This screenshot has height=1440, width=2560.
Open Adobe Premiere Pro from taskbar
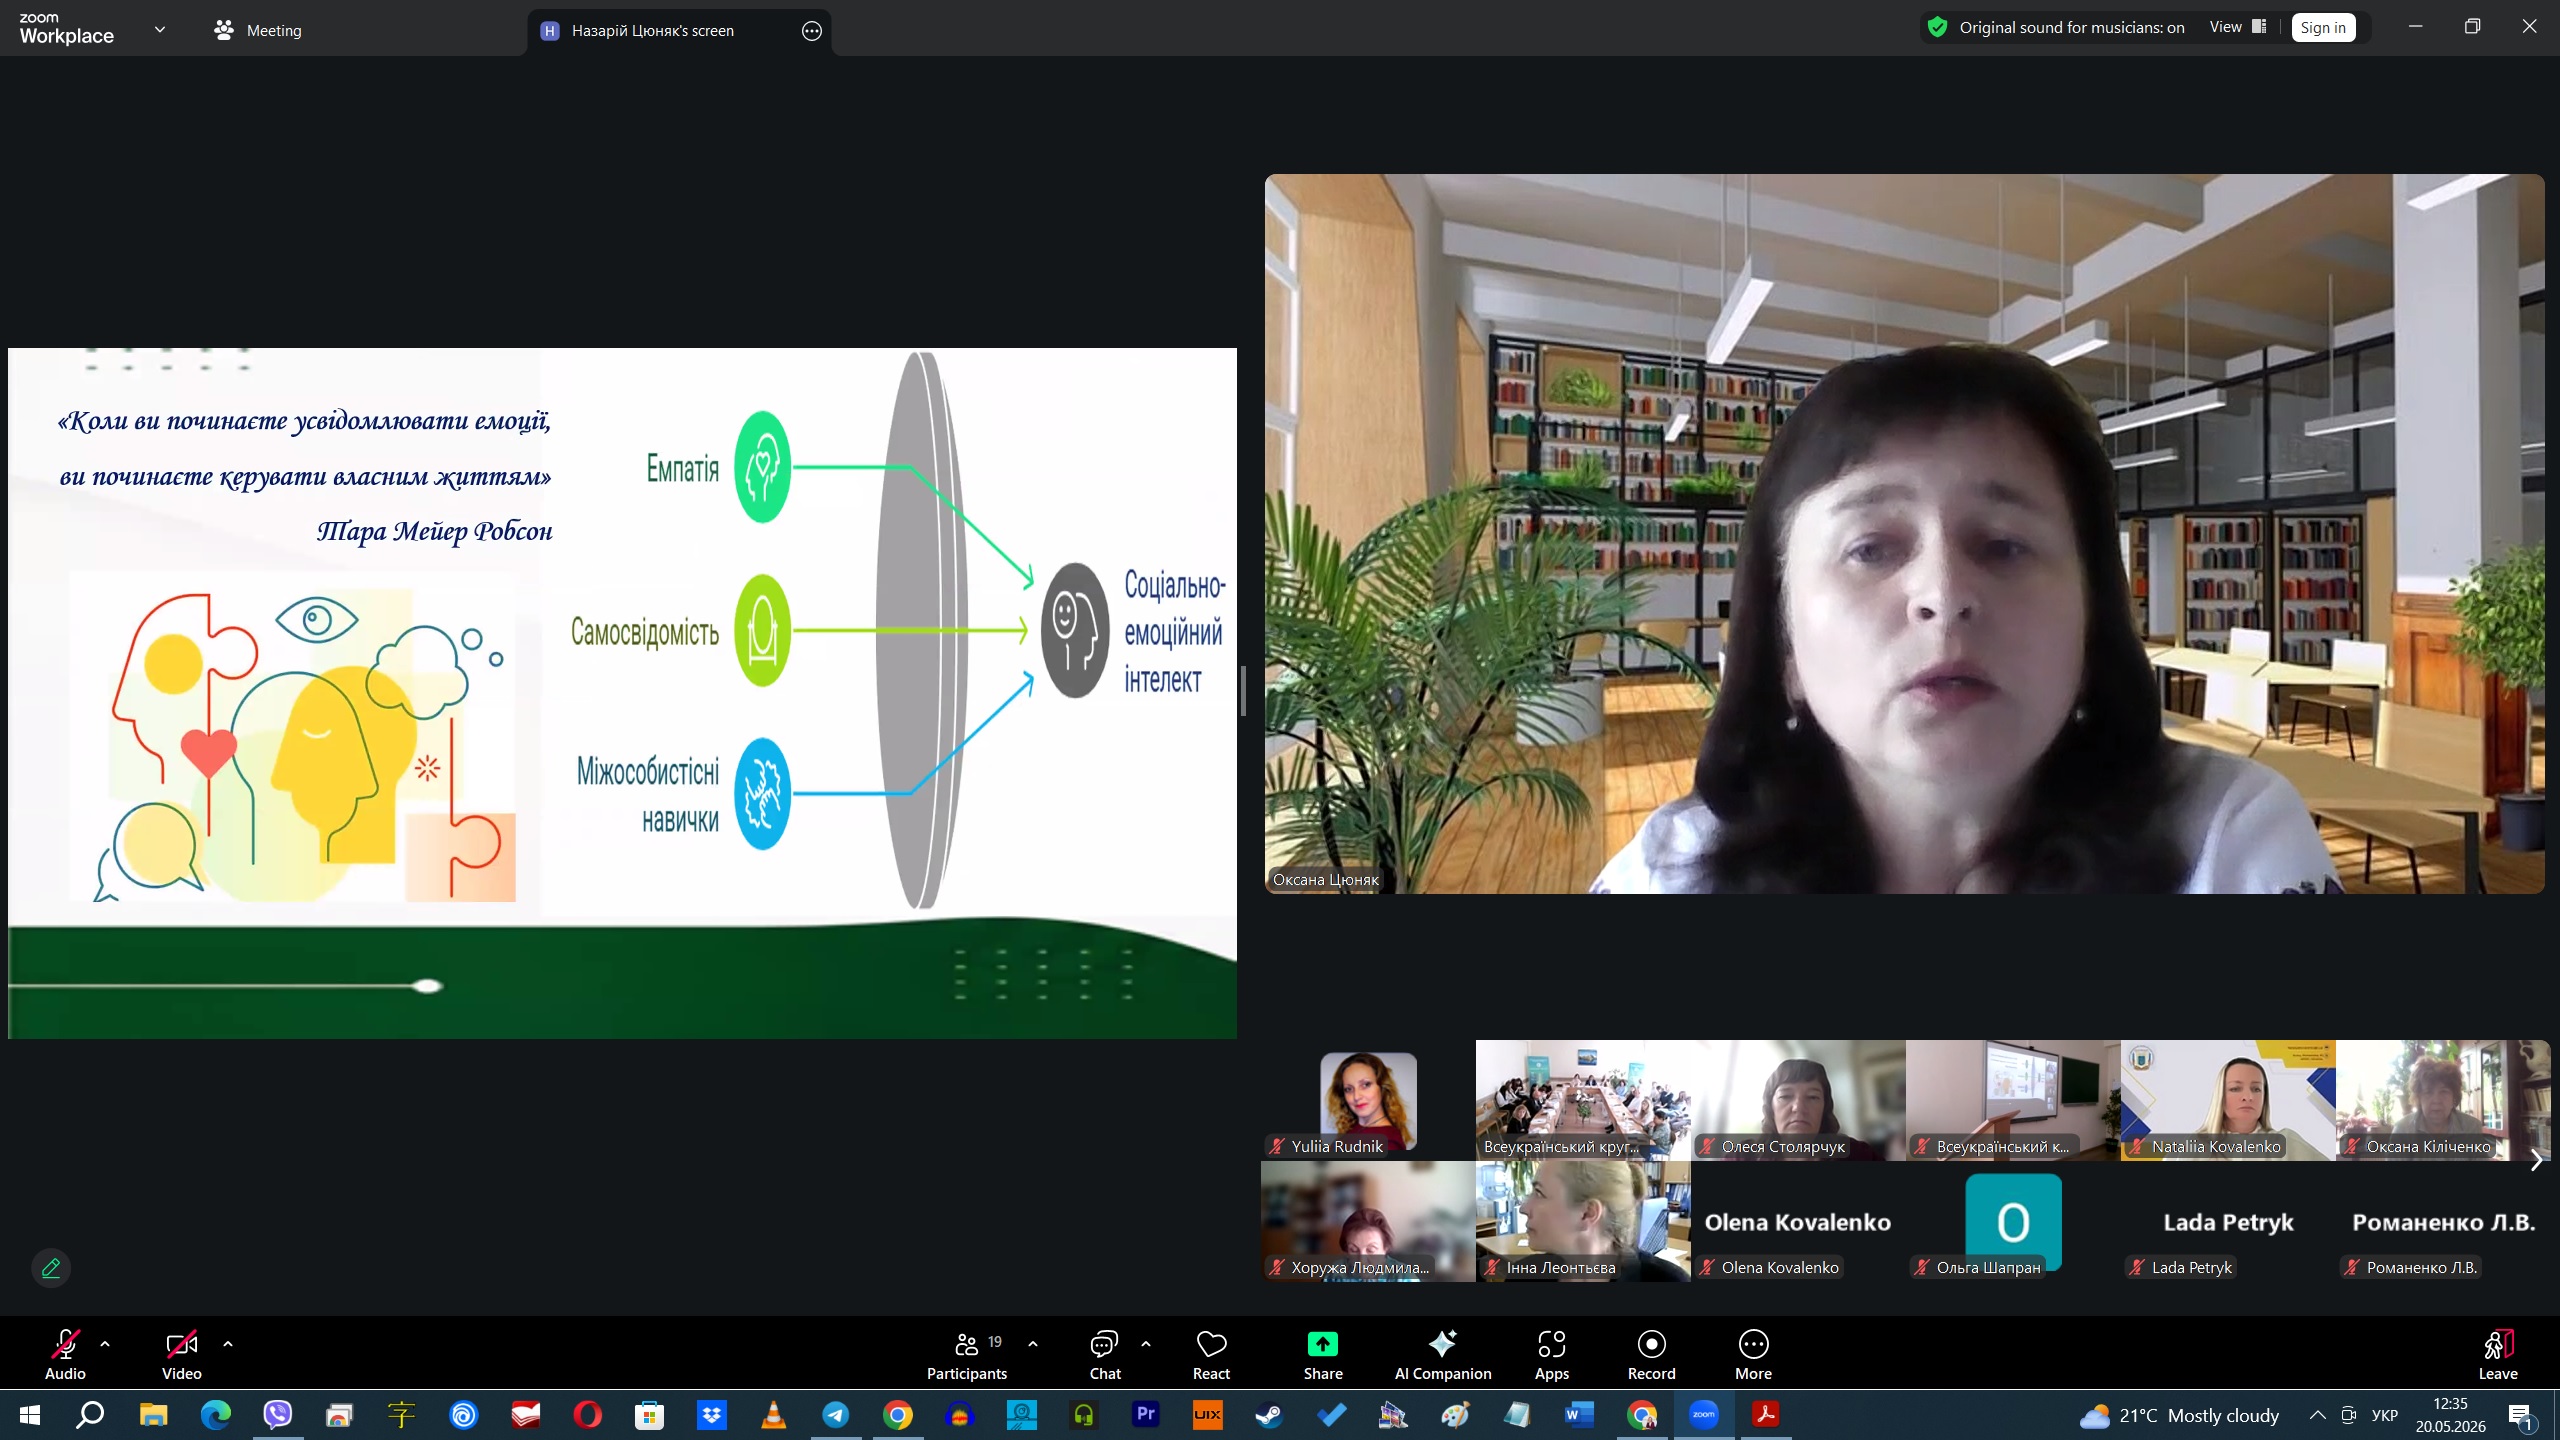[1145, 1415]
